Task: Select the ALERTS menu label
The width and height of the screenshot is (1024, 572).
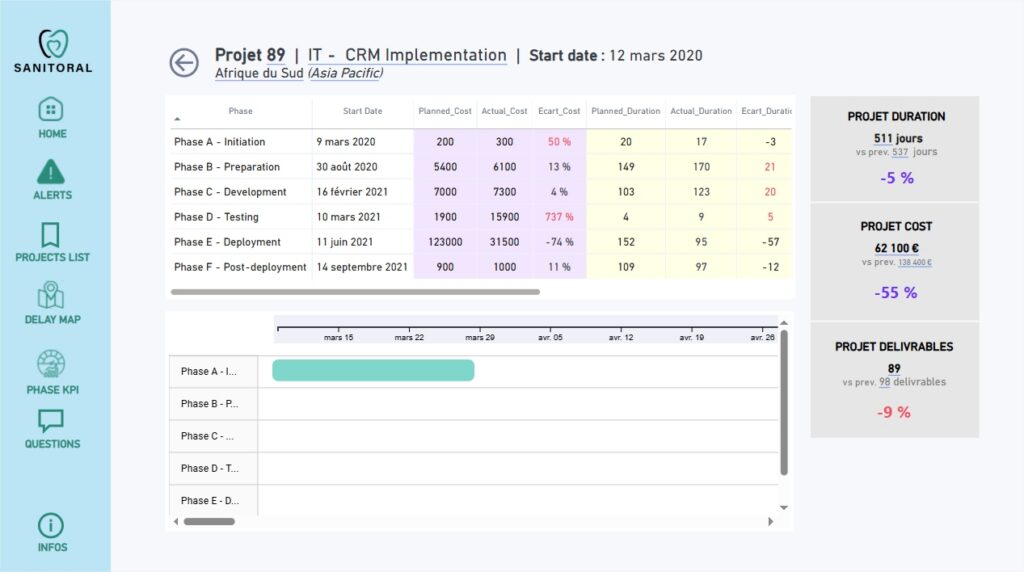Action: pyautogui.click(x=52, y=195)
